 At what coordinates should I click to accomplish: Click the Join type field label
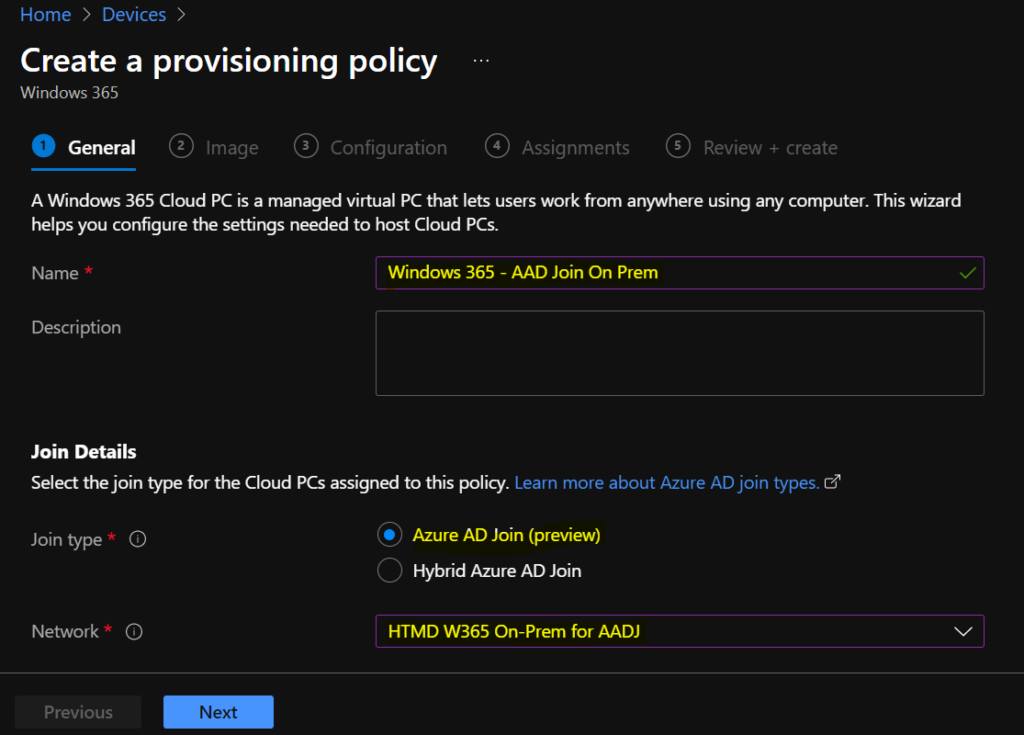point(67,540)
